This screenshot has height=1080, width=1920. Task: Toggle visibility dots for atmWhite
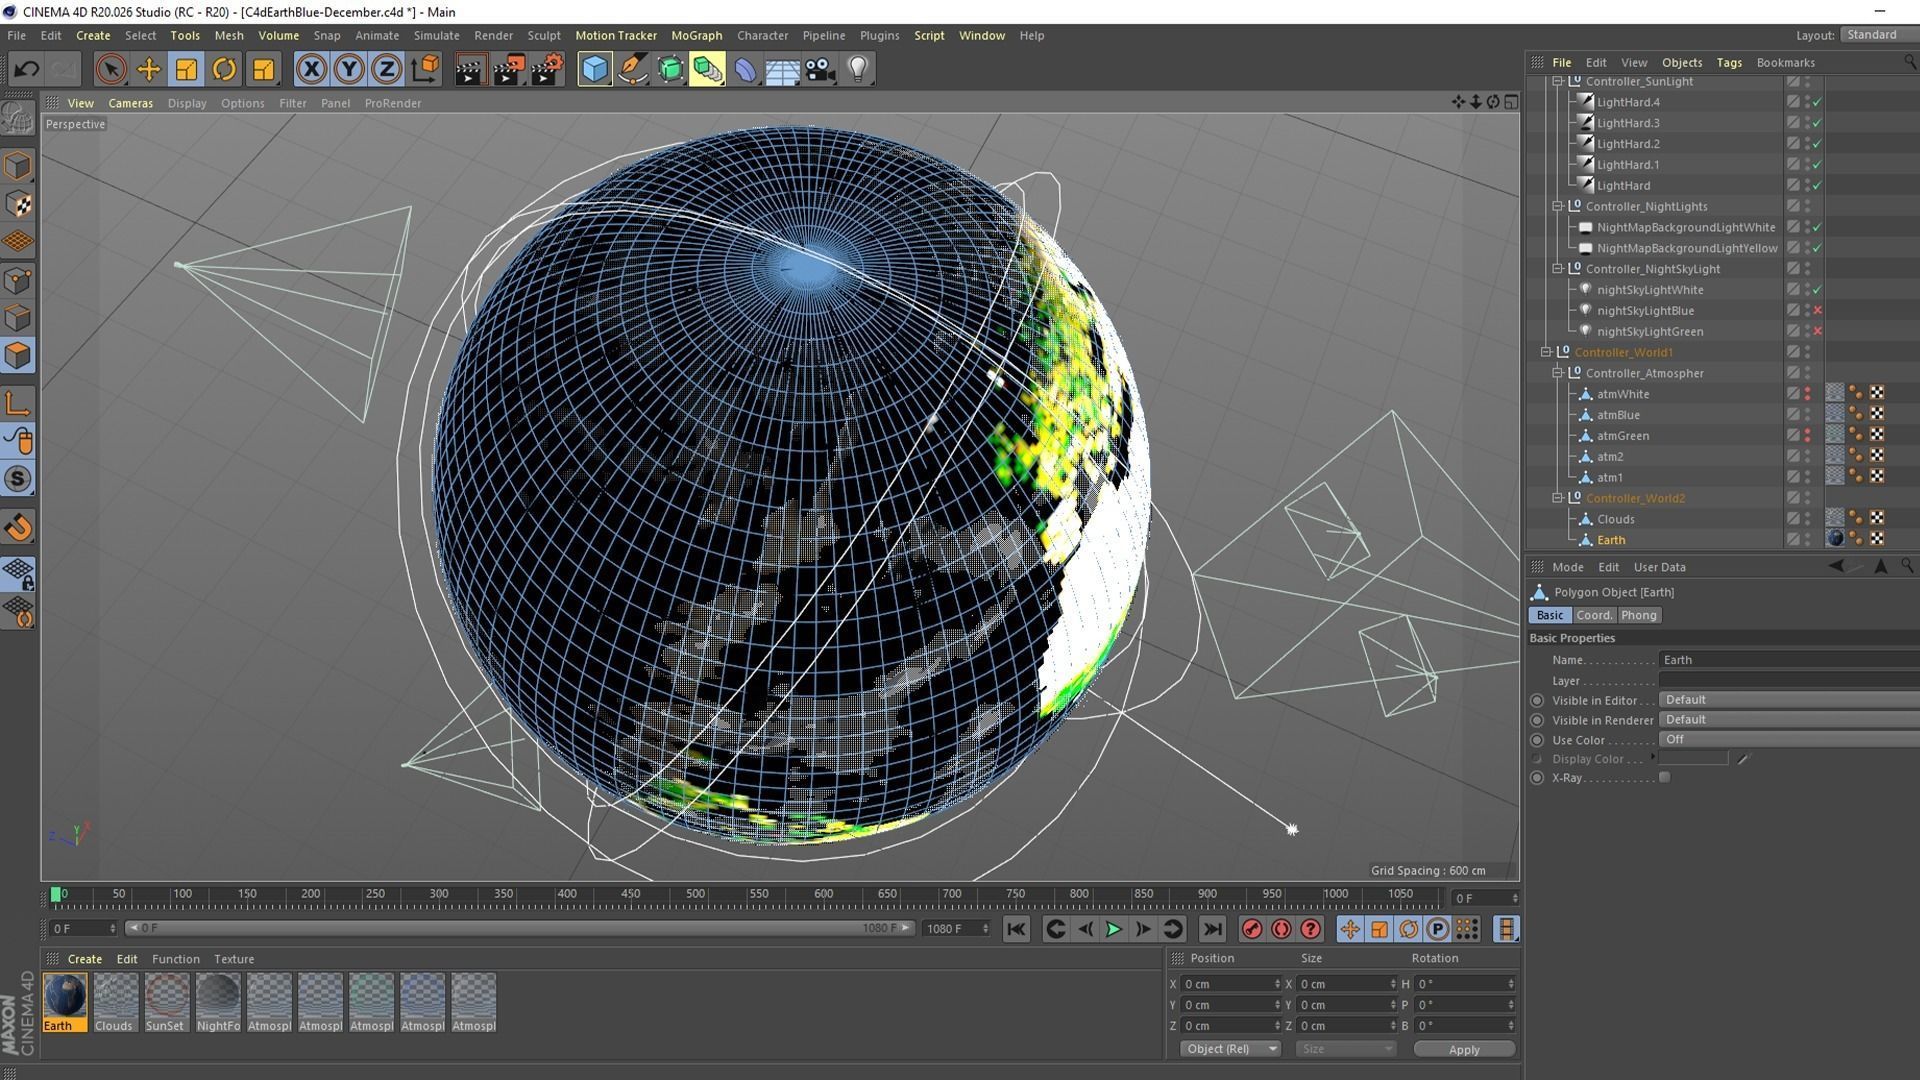(x=1807, y=394)
